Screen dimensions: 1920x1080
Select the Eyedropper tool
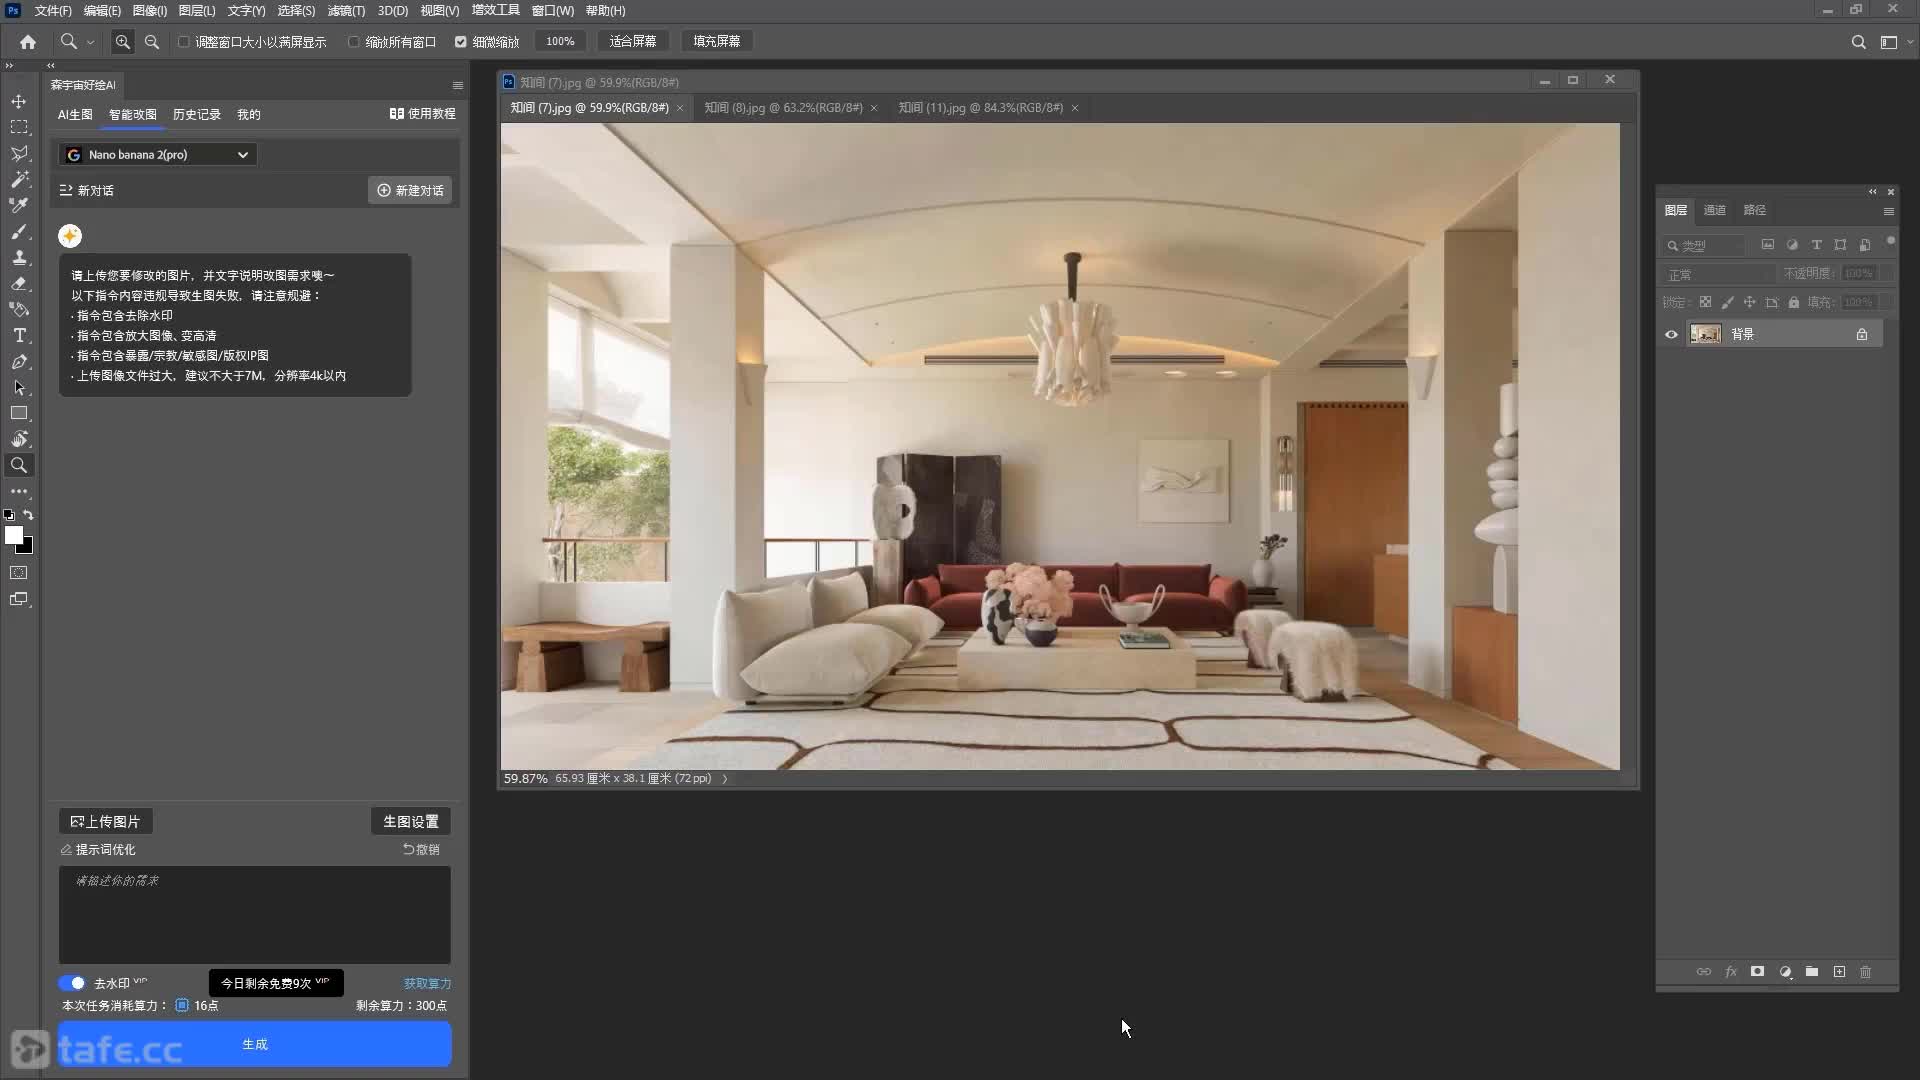[19, 205]
